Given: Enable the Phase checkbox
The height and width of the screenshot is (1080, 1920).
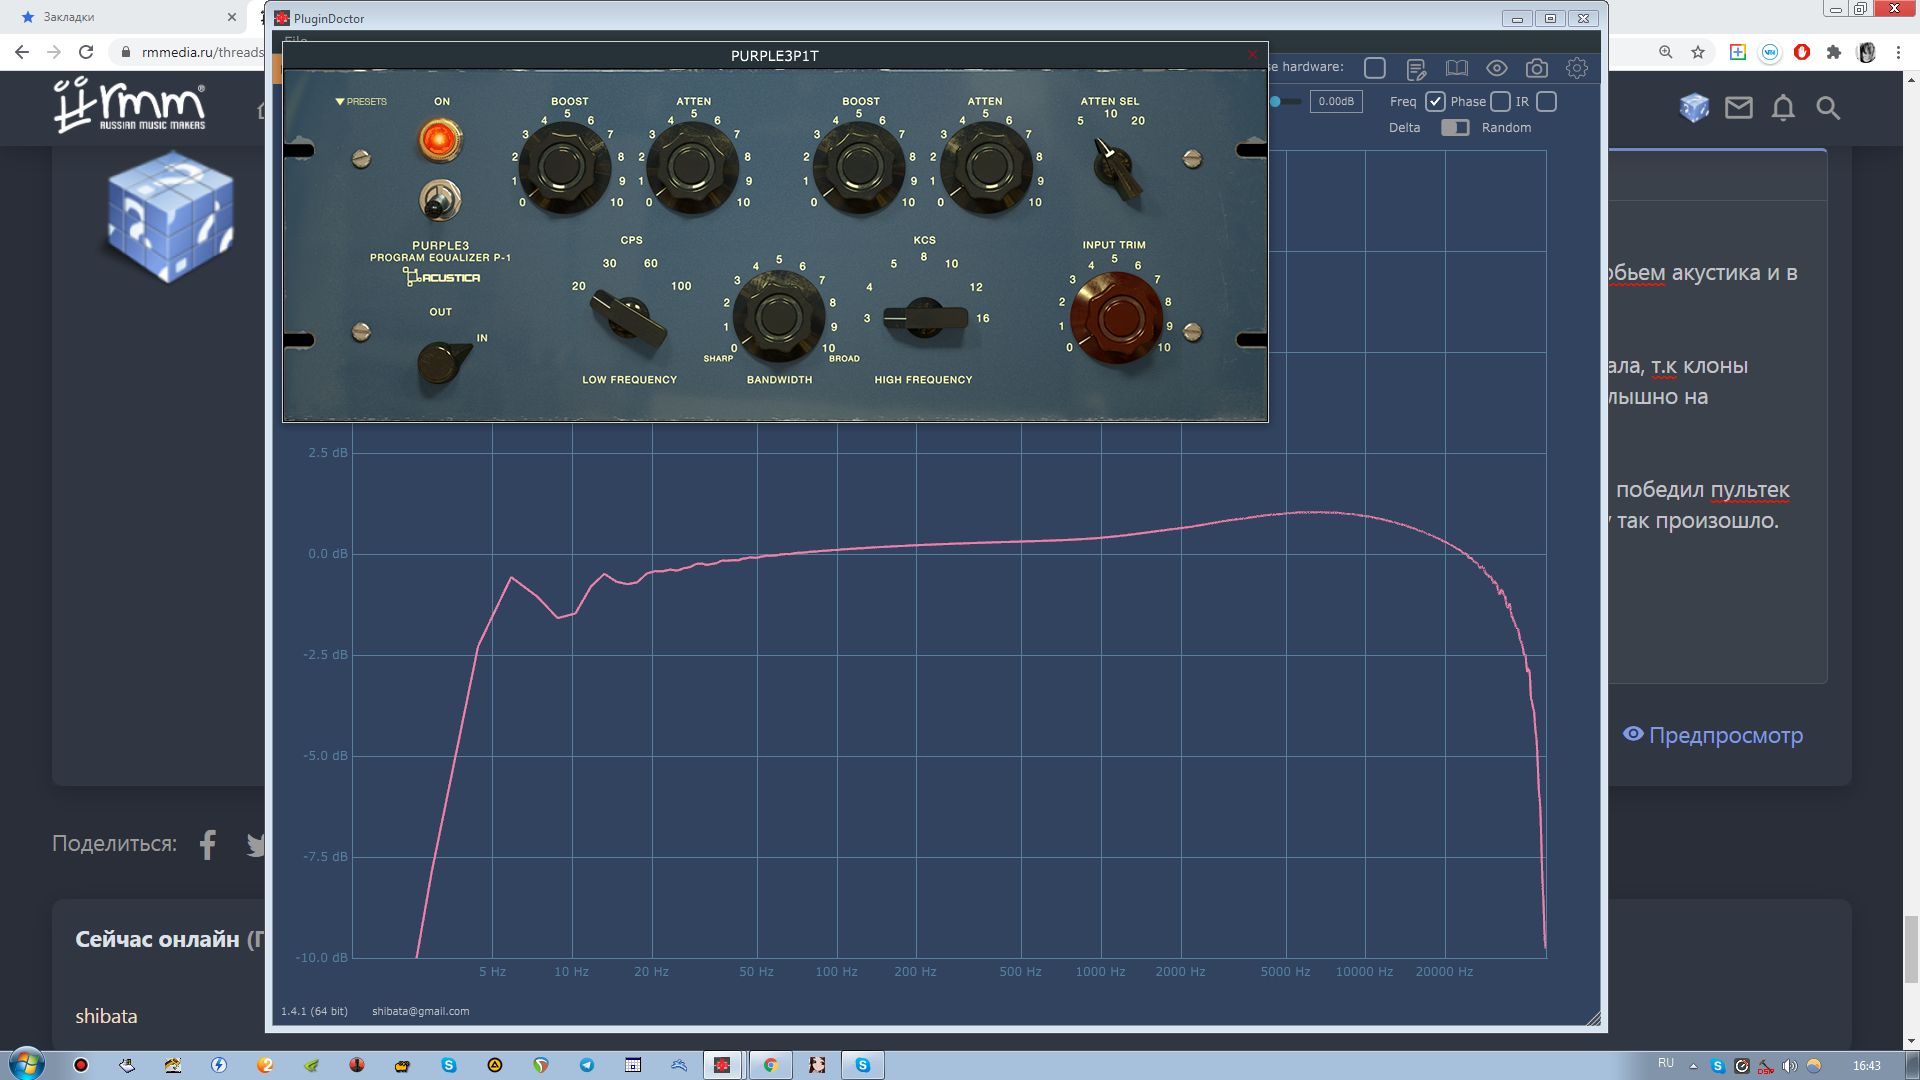Looking at the screenshot, I should tap(1500, 101).
